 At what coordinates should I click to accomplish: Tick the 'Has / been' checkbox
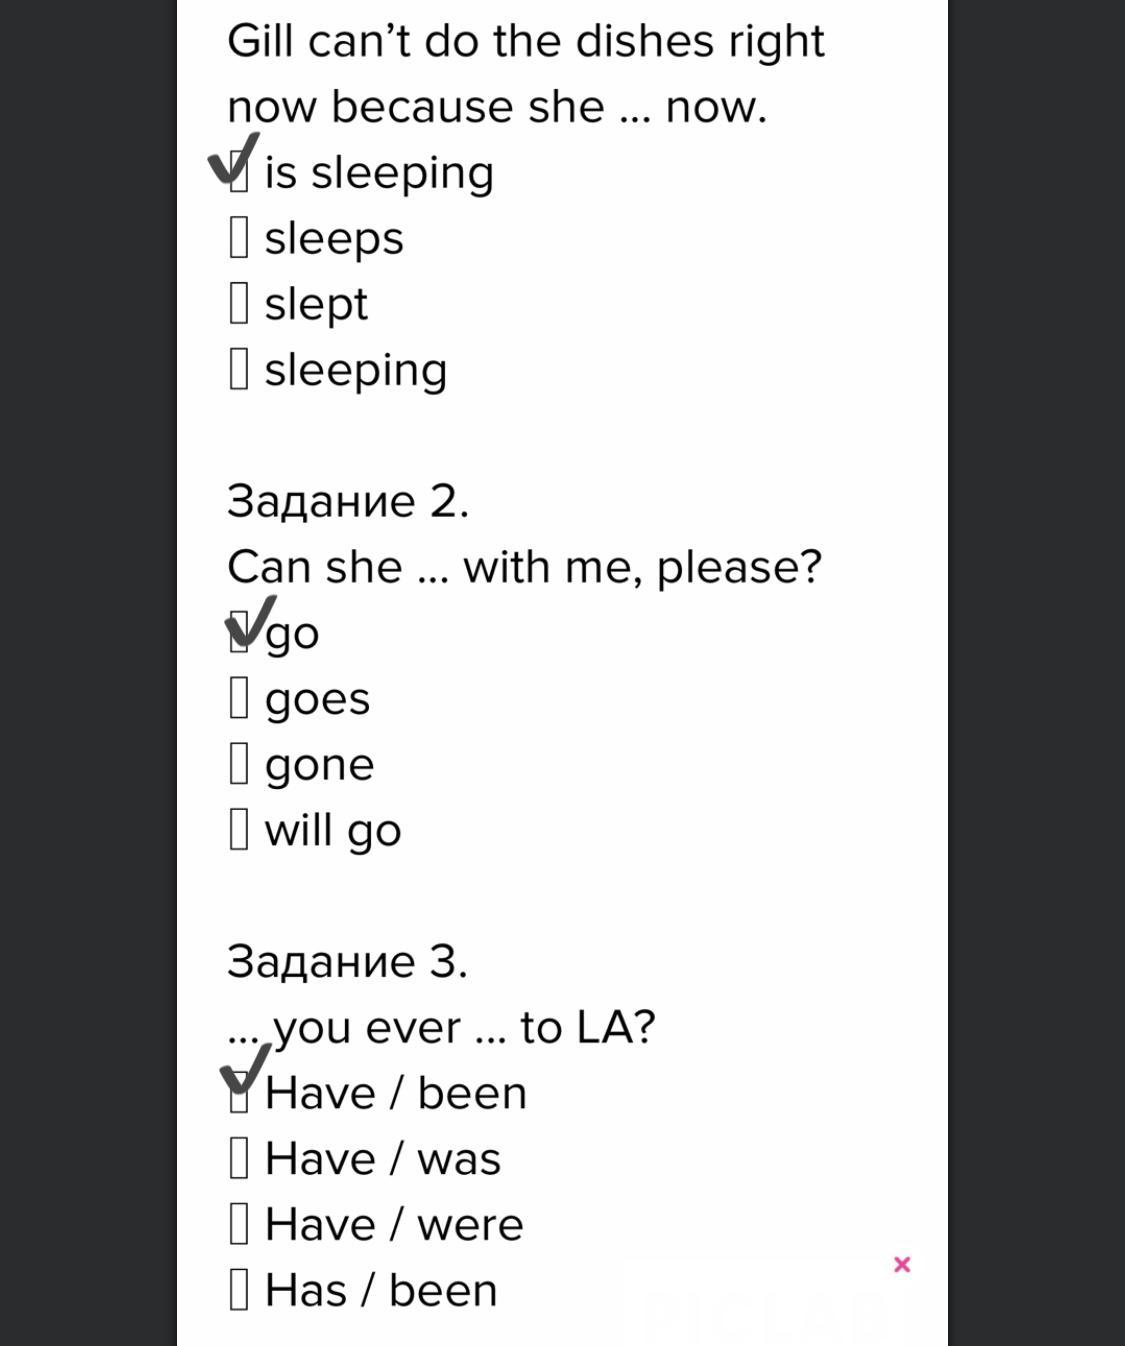tap(239, 1289)
